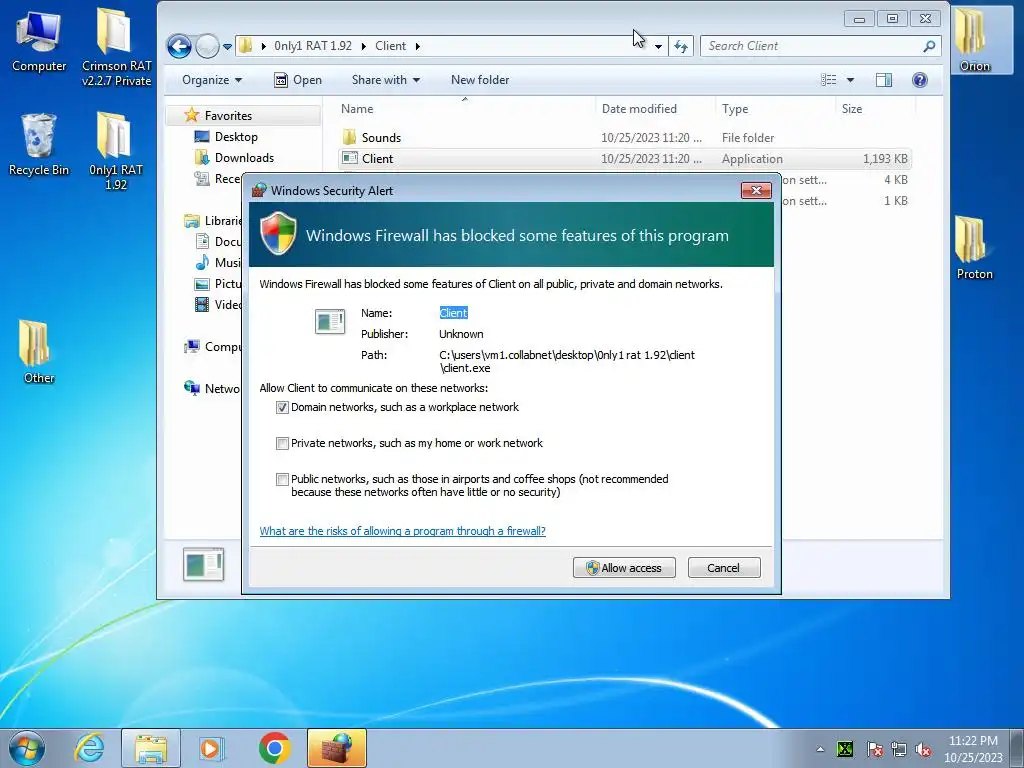Uncheck the Domain networks checkbox
Screen dimensions: 1024x768
[x=282, y=408]
